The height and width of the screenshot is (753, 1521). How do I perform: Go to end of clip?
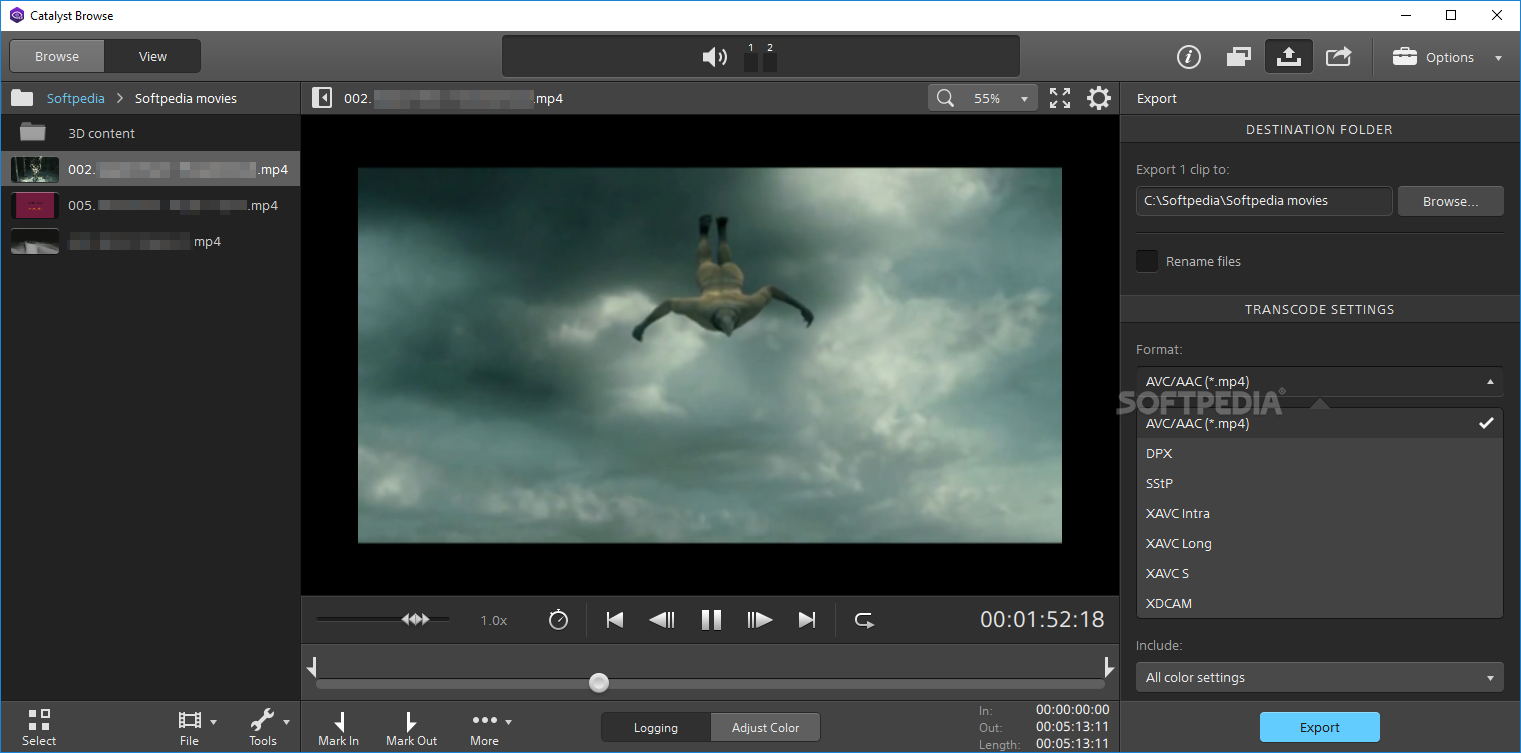coord(807,620)
